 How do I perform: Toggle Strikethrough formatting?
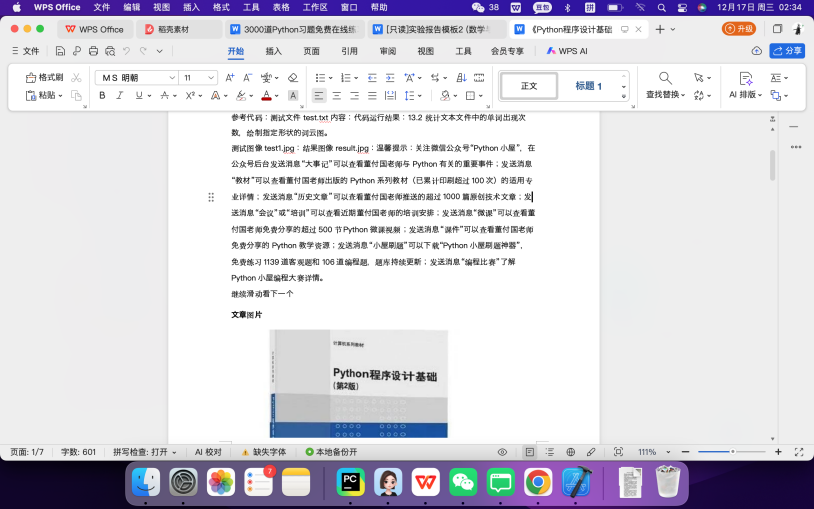coord(165,96)
